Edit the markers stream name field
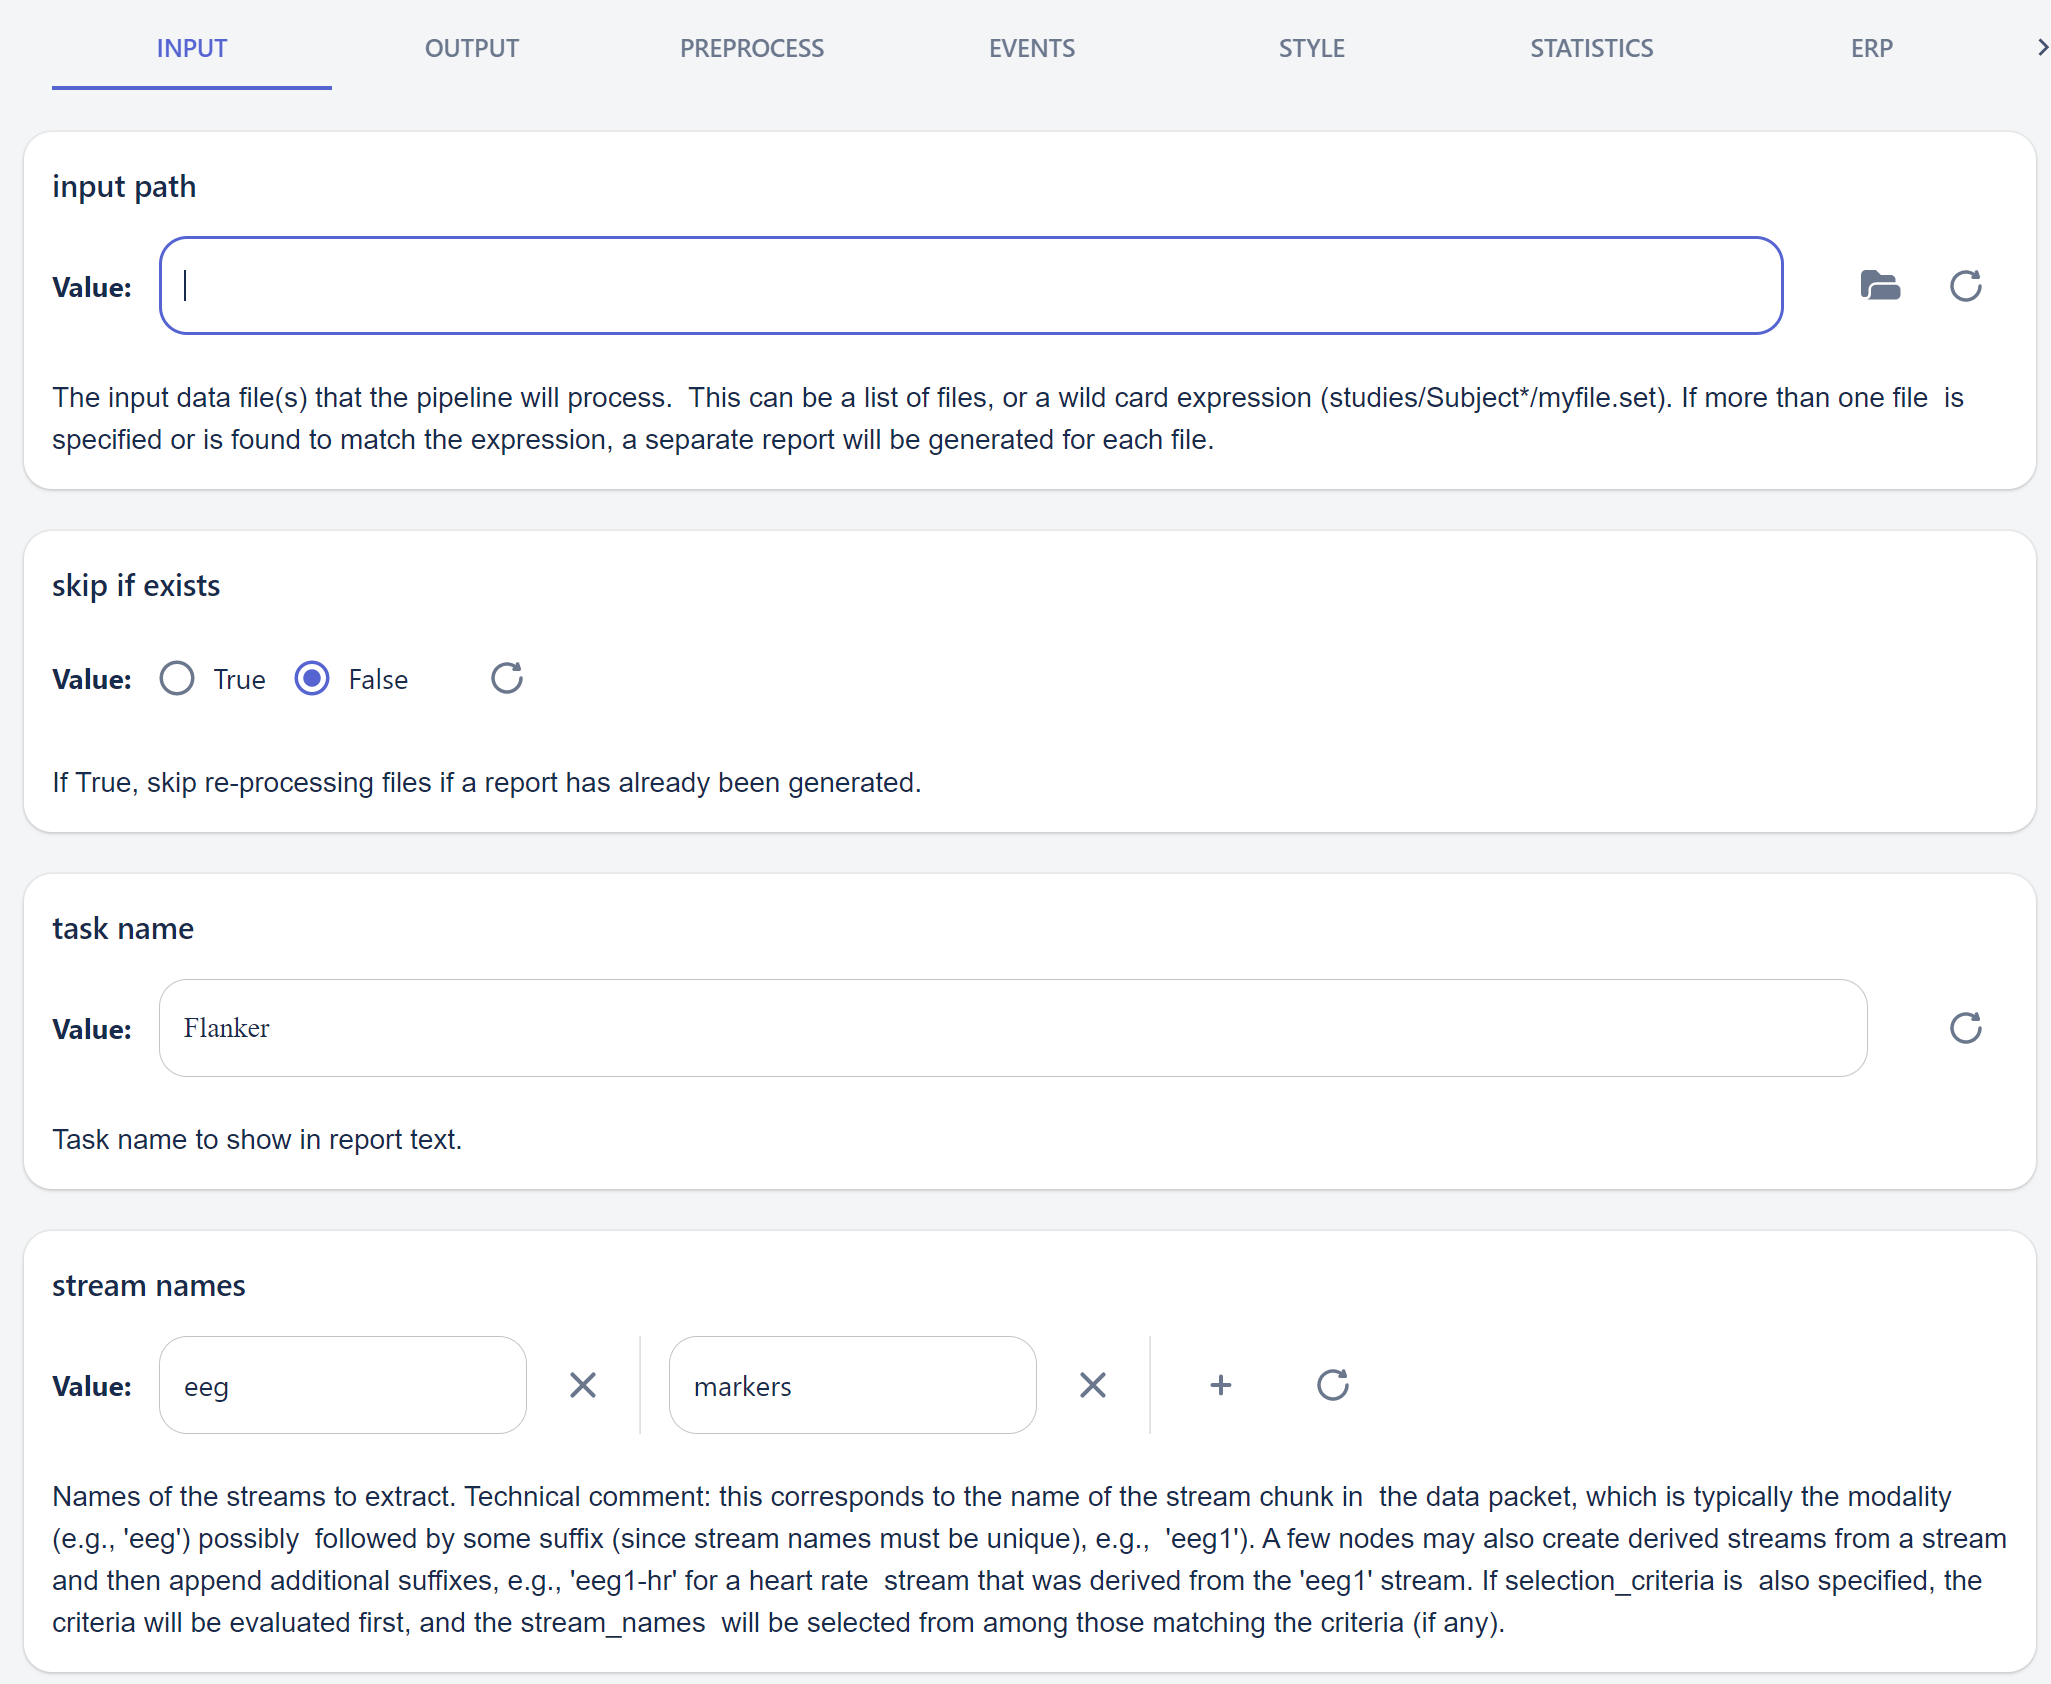Screen dimensions: 2051x1684 coord(853,1385)
